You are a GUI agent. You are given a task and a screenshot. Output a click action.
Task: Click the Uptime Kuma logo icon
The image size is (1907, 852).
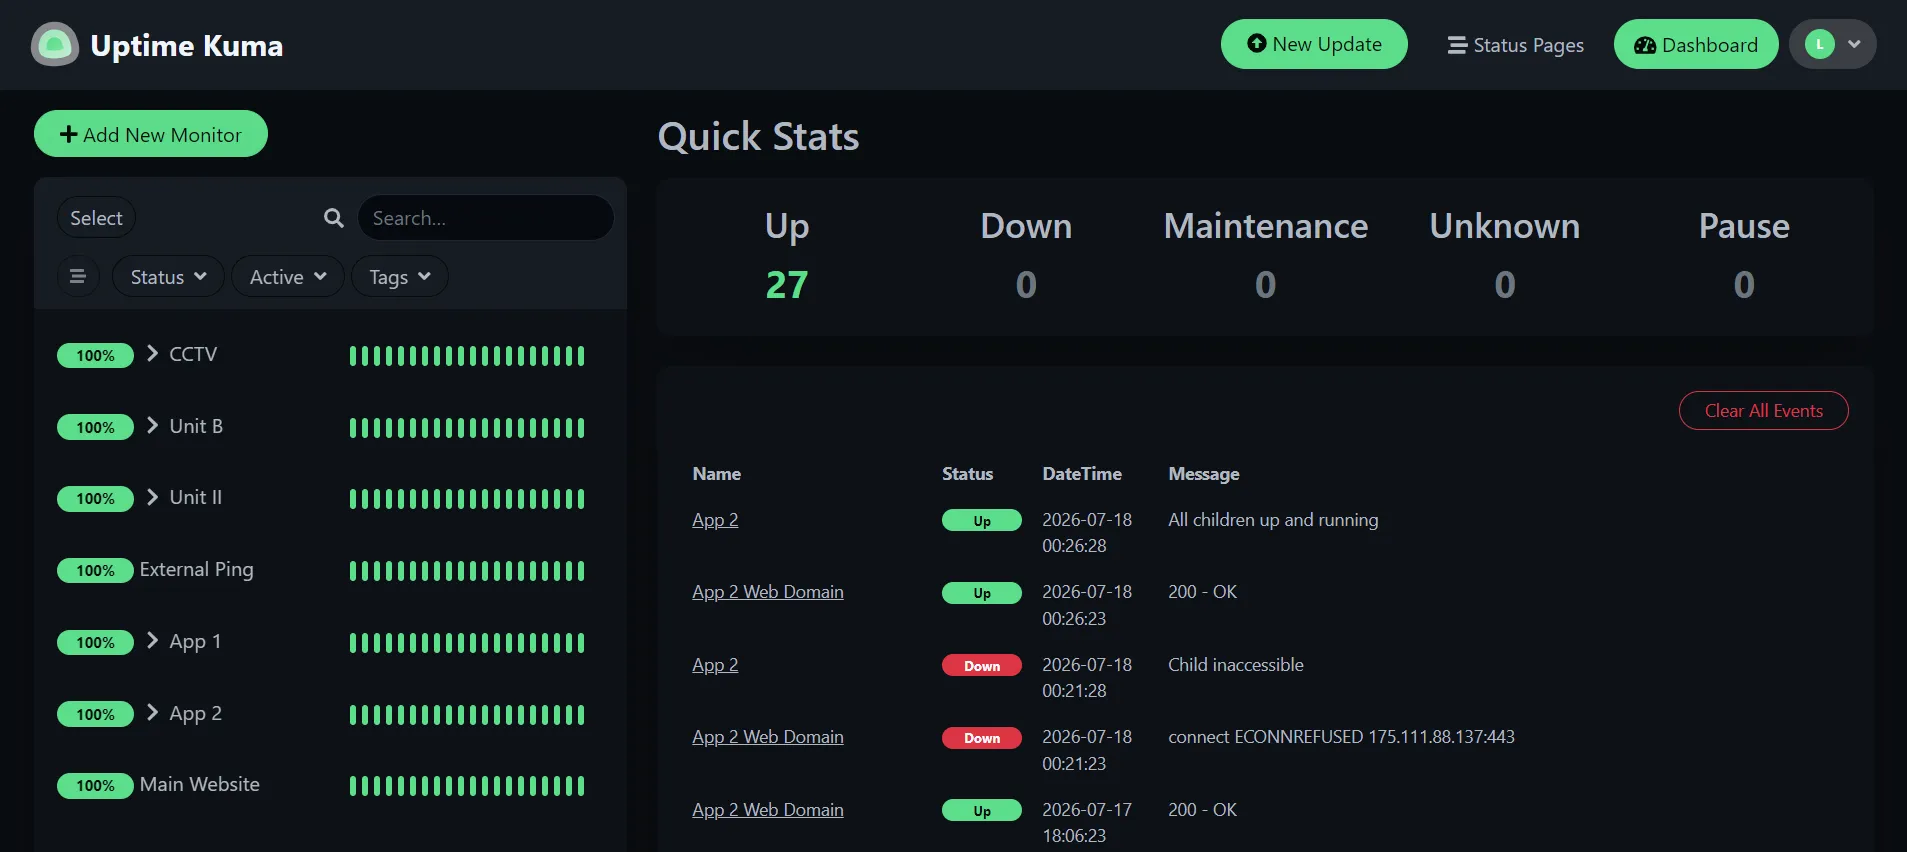[x=55, y=45]
